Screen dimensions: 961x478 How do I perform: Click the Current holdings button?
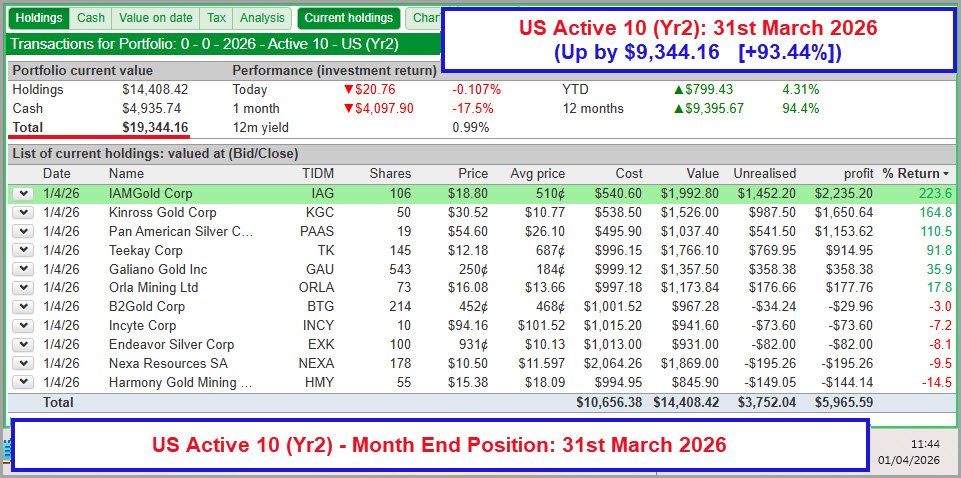pyautogui.click(x=348, y=18)
